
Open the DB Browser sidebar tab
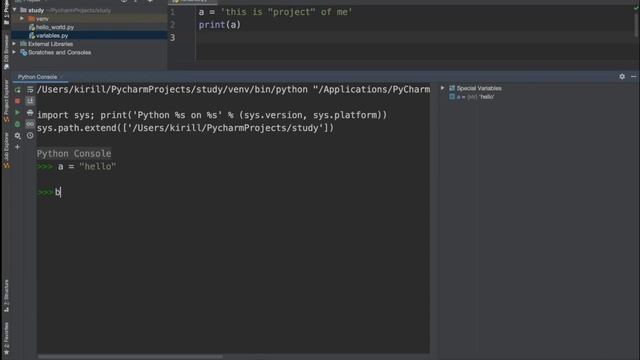pos(6,52)
